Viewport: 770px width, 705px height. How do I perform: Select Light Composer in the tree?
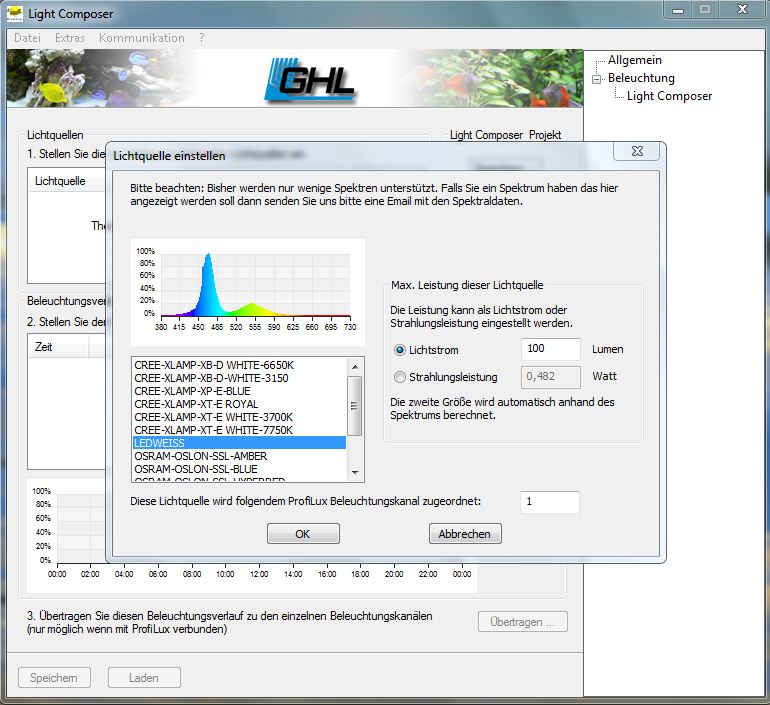[669, 96]
